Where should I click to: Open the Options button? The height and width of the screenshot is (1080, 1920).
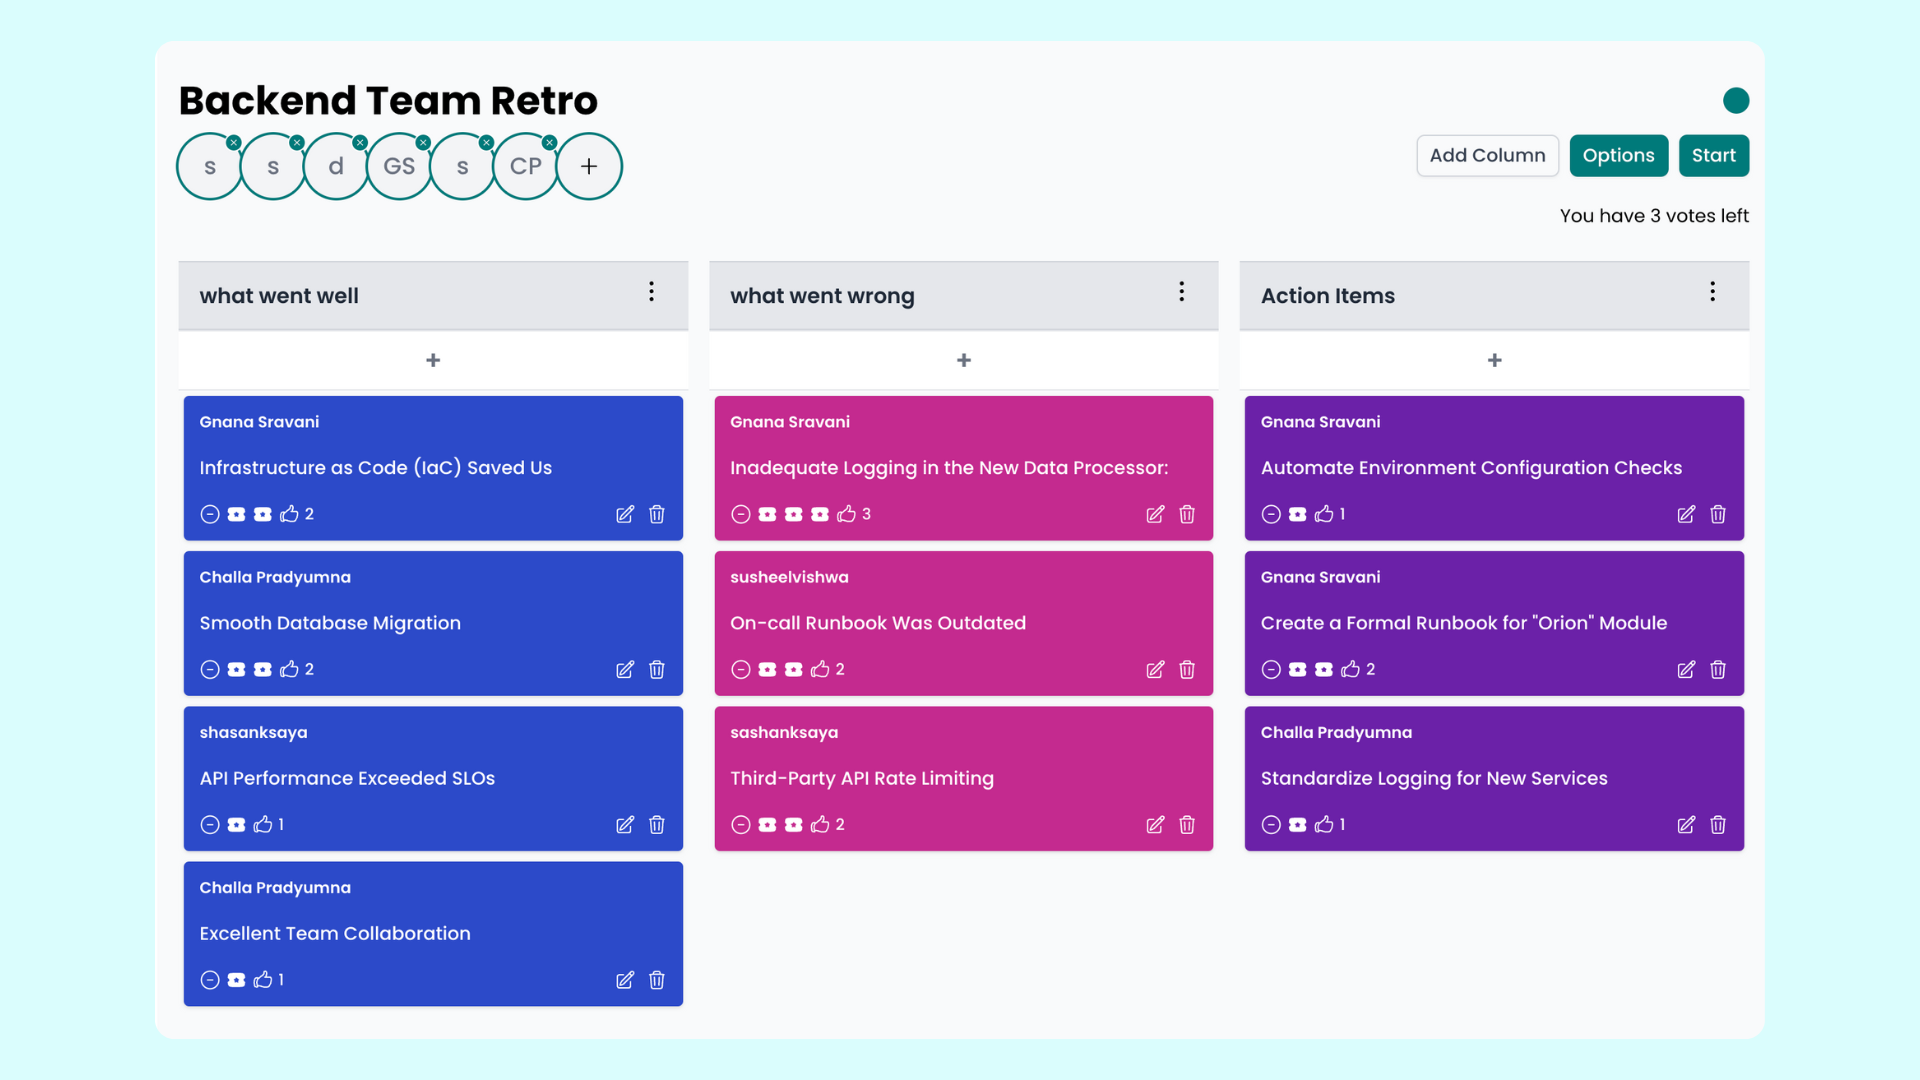pyautogui.click(x=1618, y=155)
